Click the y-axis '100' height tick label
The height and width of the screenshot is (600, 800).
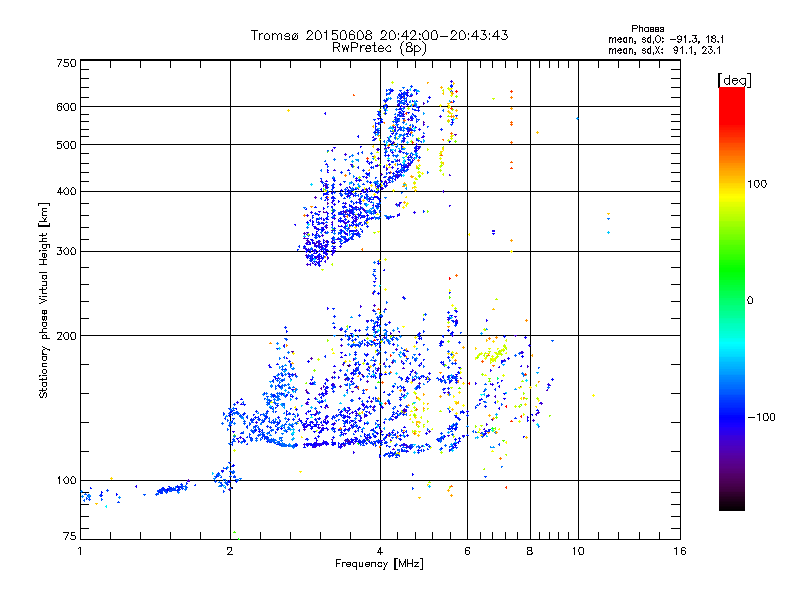pyautogui.click(x=66, y=480)
